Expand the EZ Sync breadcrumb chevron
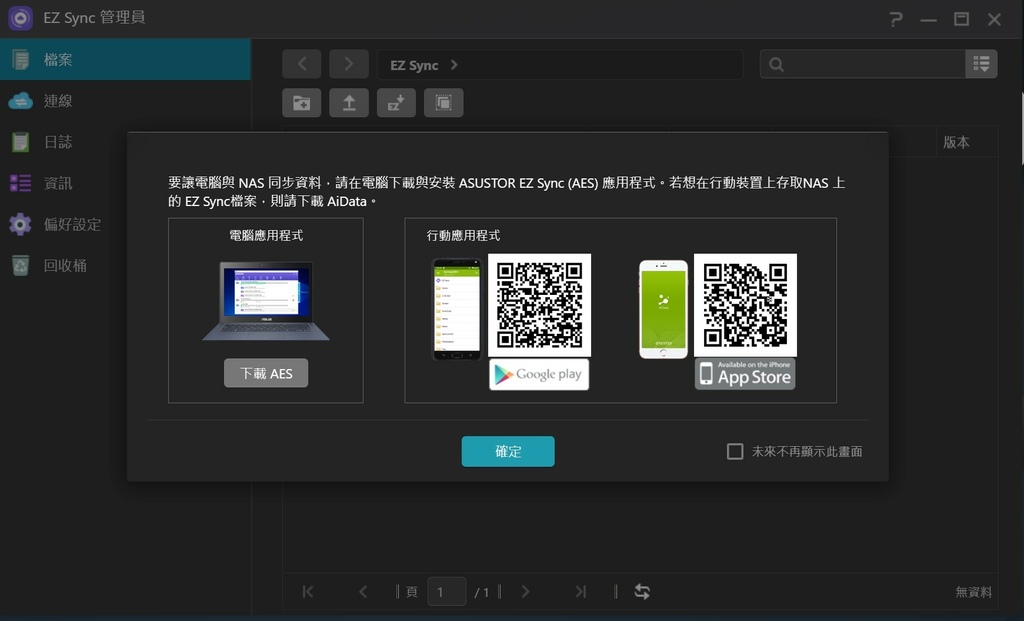Image resolution: width=1024 pixels, height=621 pixels. pos(455,65)
